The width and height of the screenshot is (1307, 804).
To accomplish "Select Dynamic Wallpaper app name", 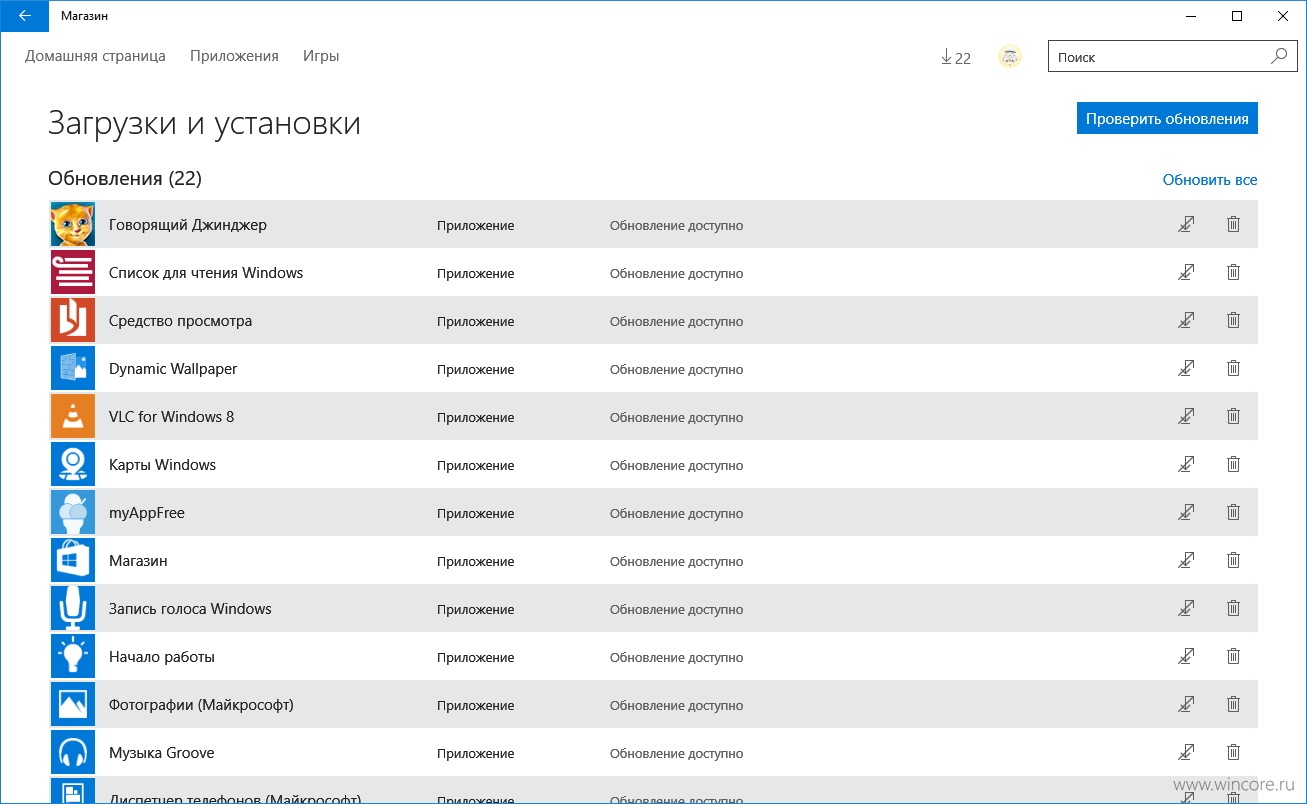I will pyautogui.click(x=173, y=369).
